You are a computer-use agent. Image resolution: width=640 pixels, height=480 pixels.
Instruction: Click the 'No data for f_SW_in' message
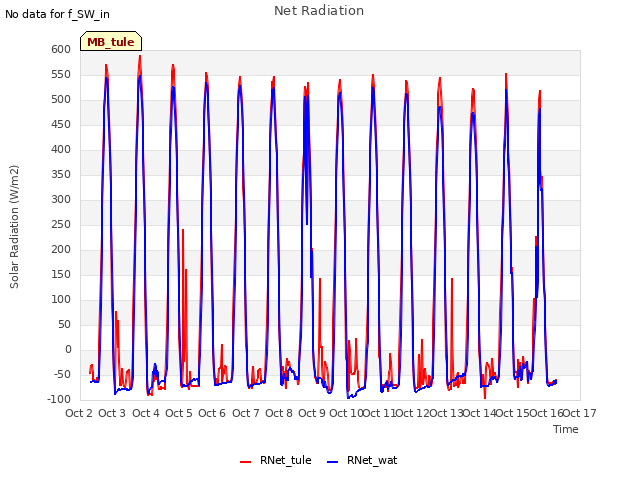click(57, 14)
